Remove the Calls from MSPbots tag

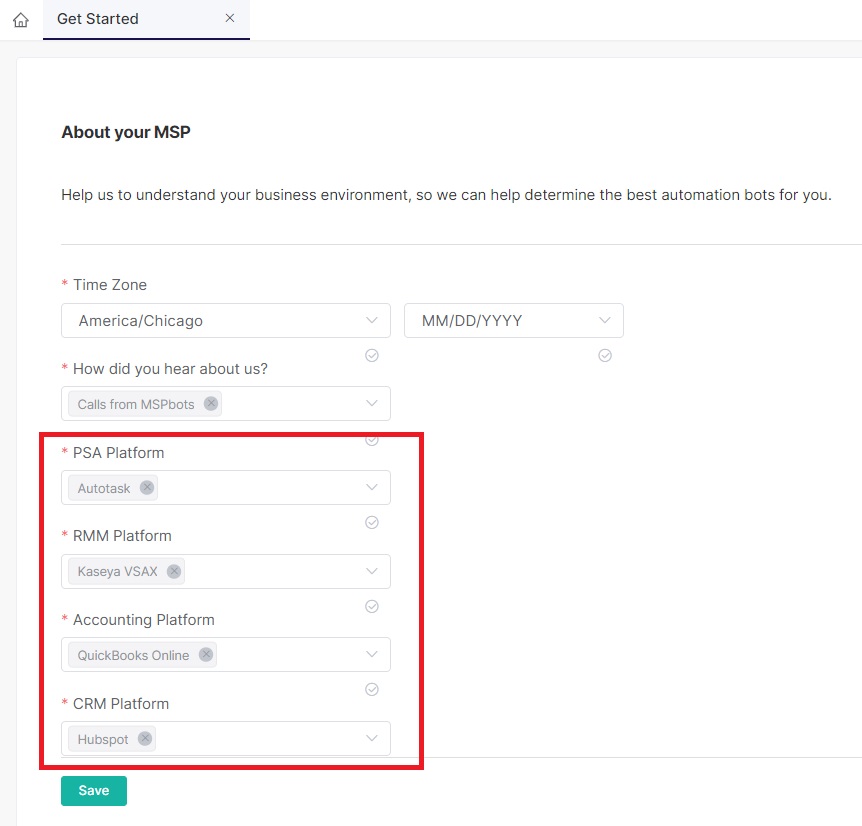point(210,404)
